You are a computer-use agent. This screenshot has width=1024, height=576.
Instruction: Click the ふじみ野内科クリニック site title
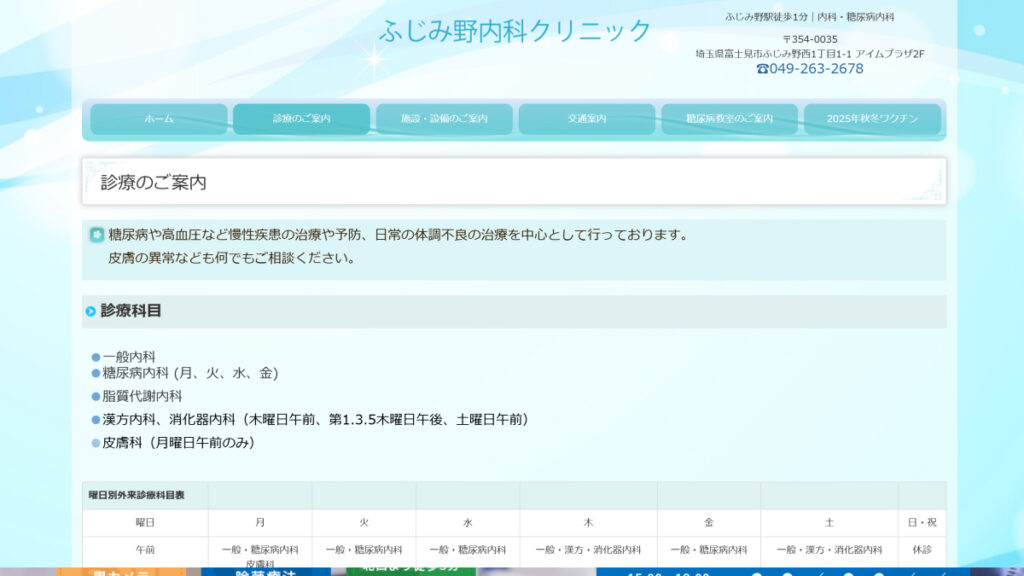(x=512, y=32)
